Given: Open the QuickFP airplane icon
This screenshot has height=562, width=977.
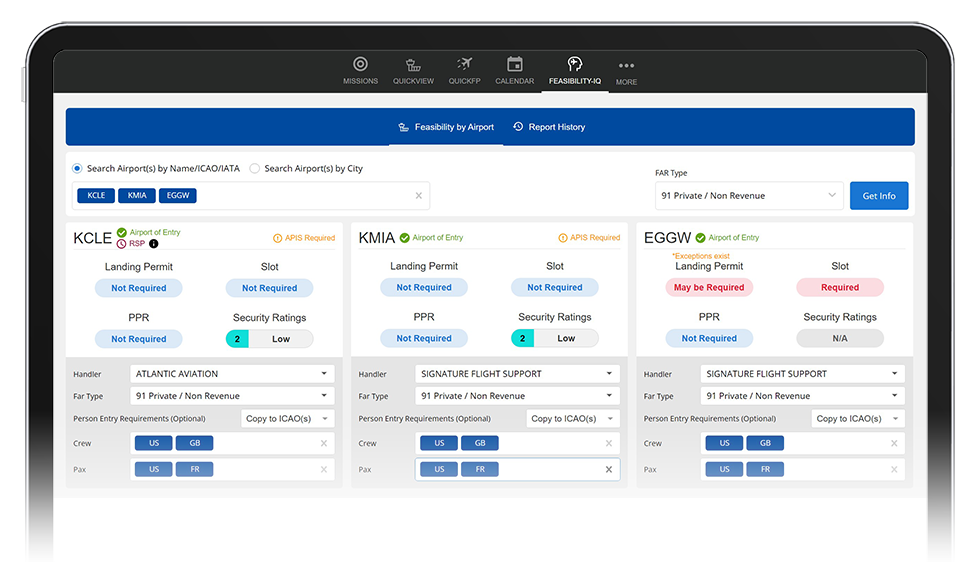Looking at the screenshot, I should (464, 66).
